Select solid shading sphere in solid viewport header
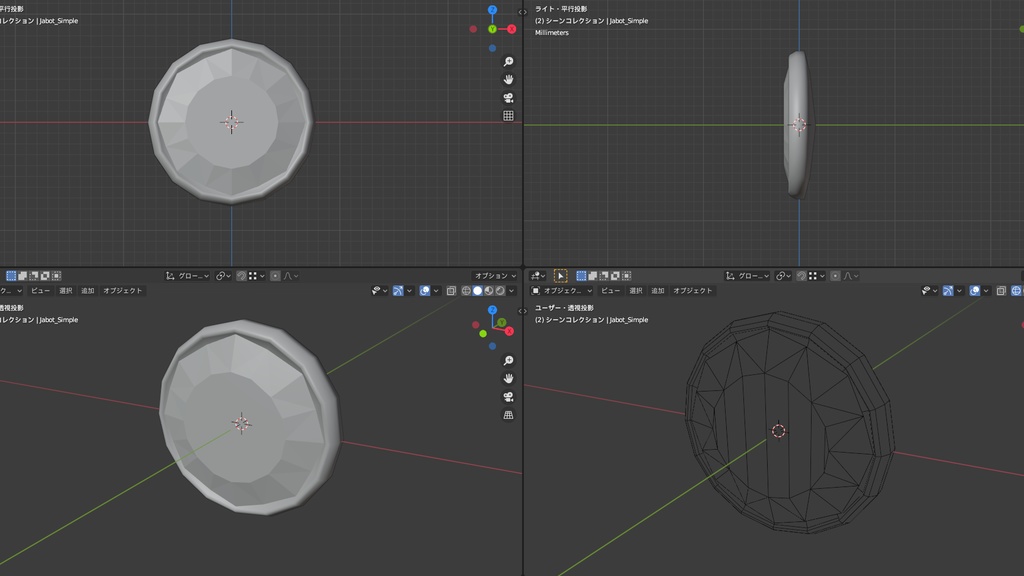The width and height of the screenshot is (1024, 576). [x=477, y=291]
